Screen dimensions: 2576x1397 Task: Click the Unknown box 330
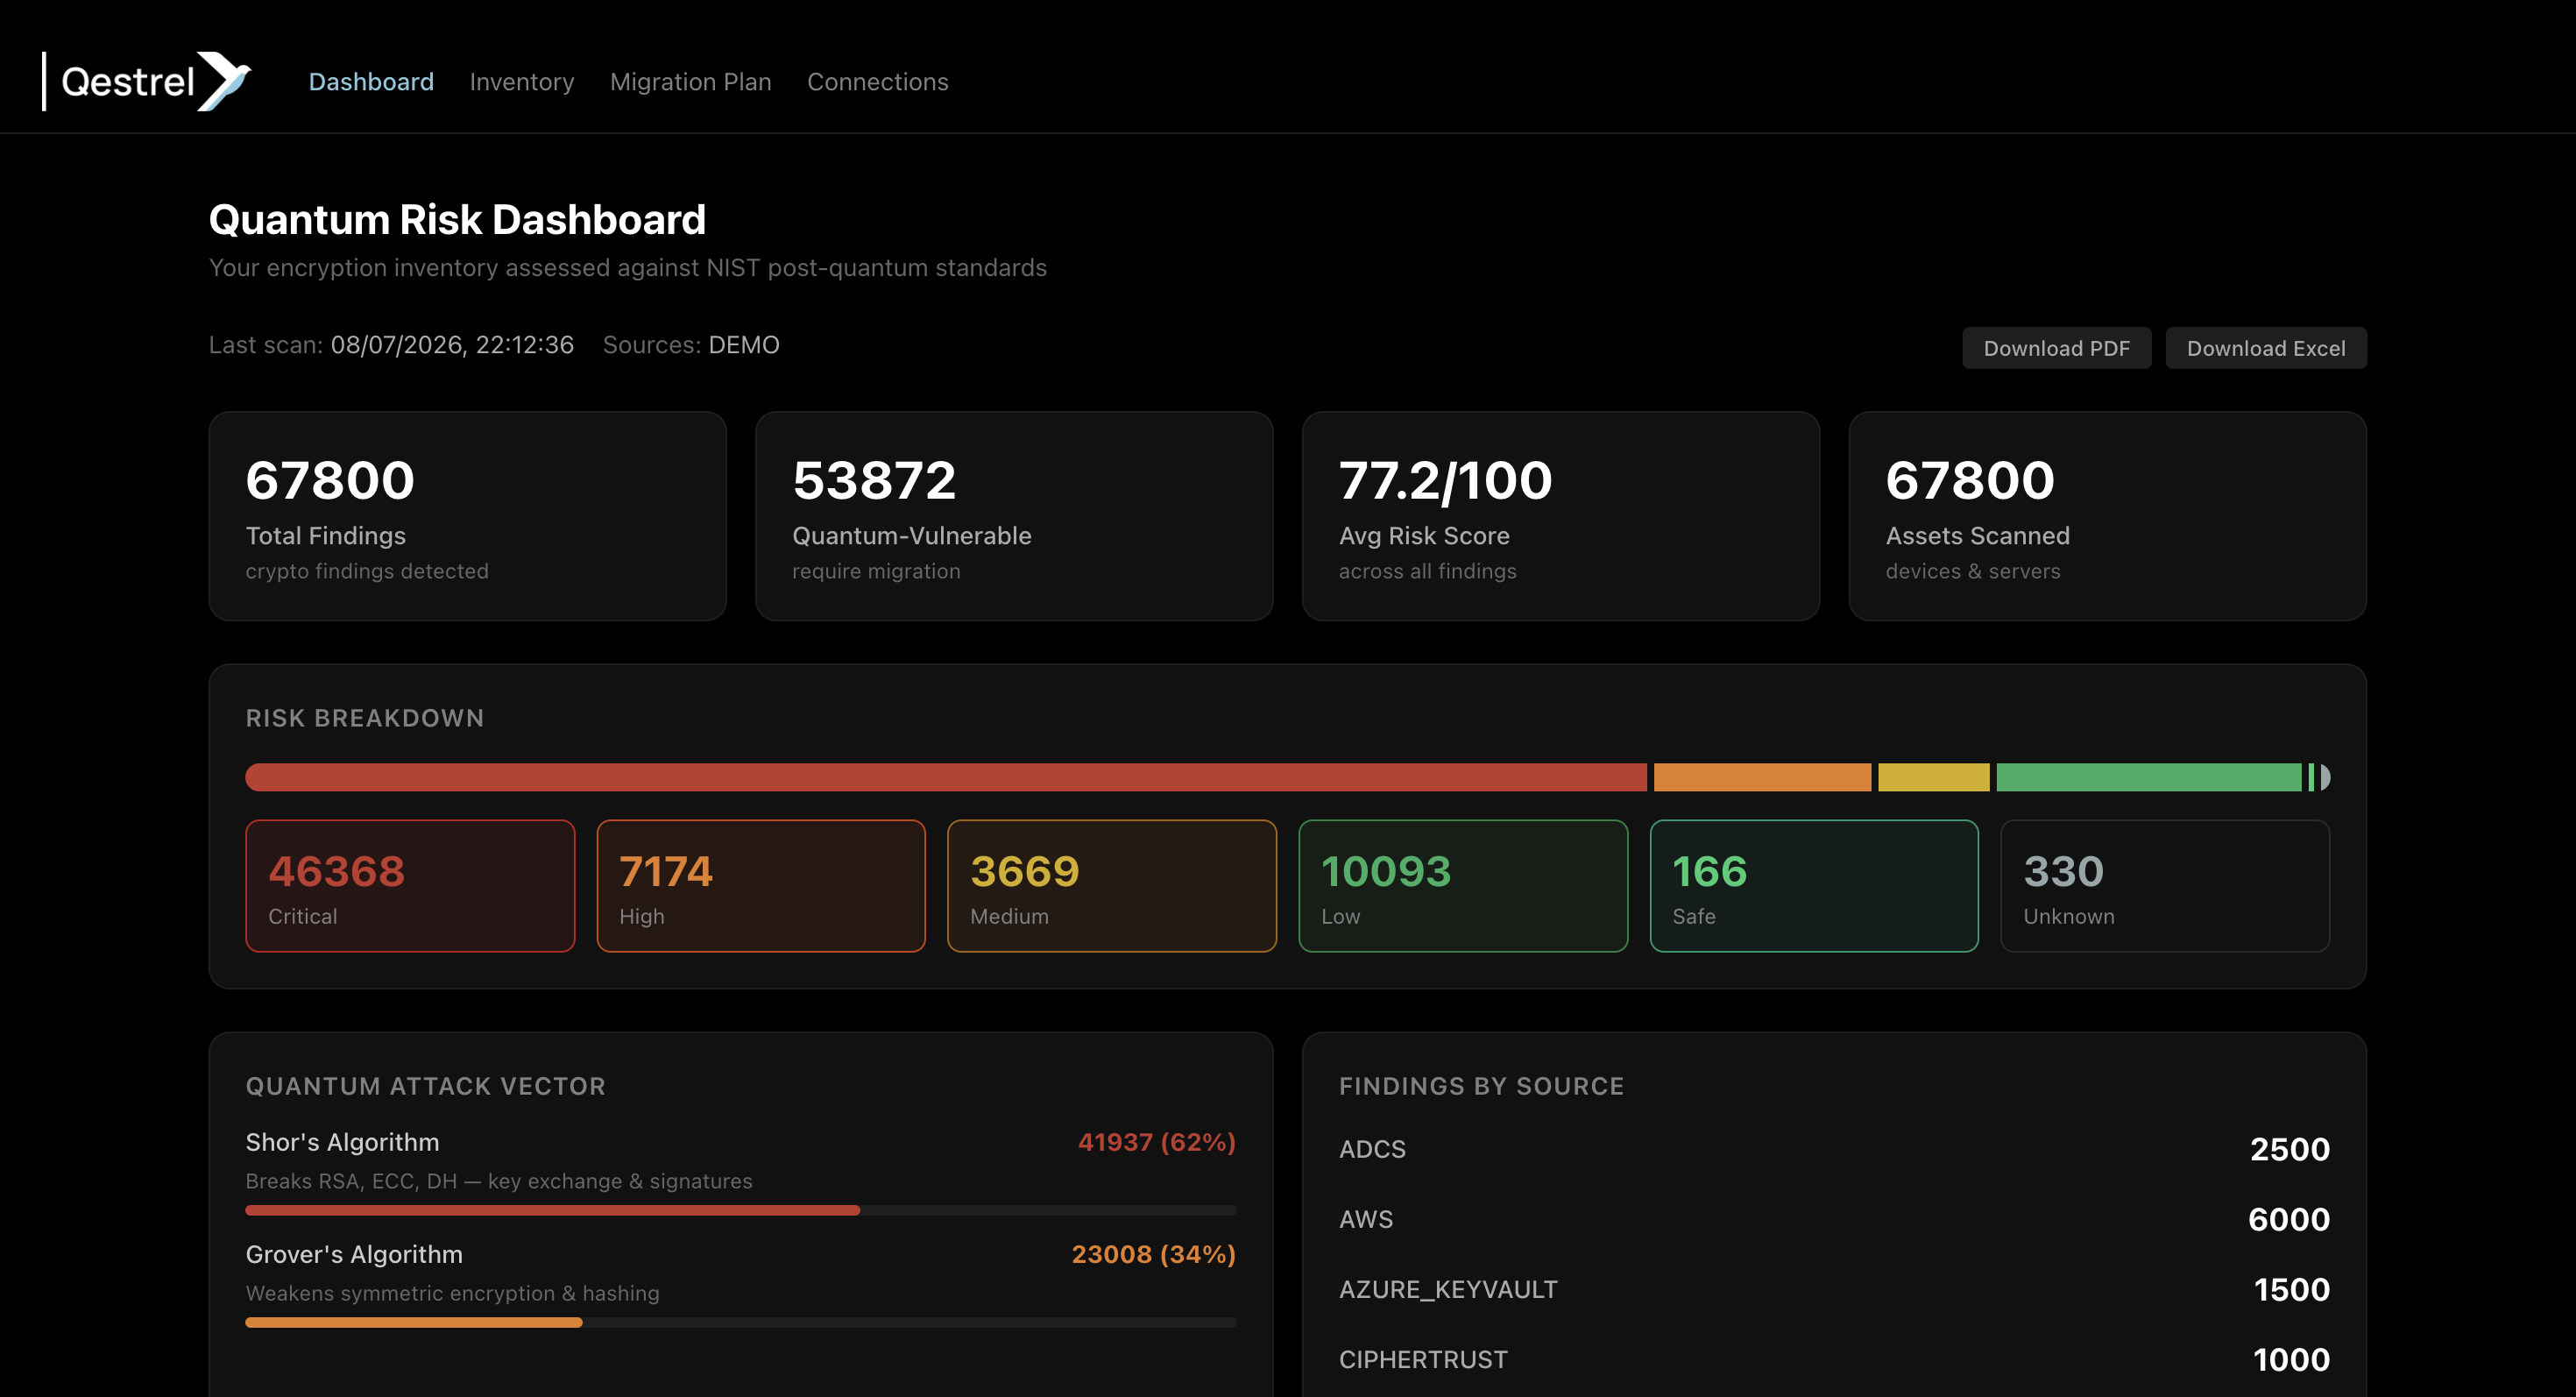[x=2165, y=886]
